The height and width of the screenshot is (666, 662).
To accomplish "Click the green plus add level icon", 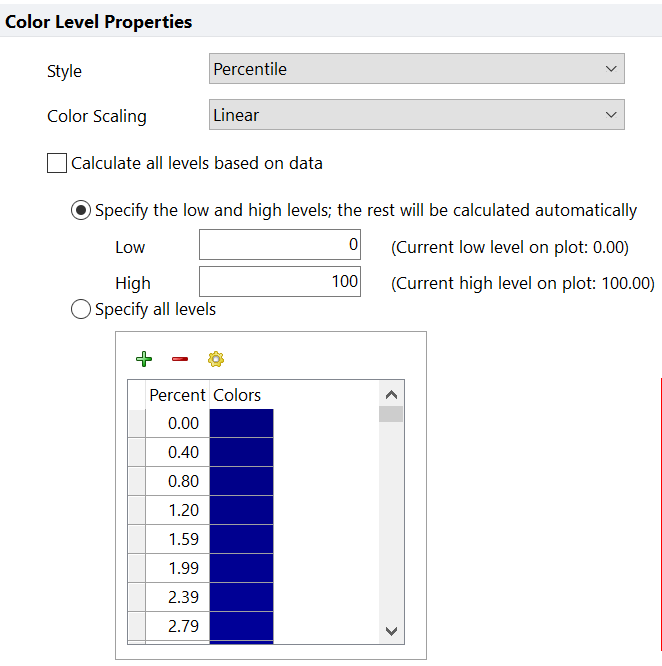I will point(143,359).
